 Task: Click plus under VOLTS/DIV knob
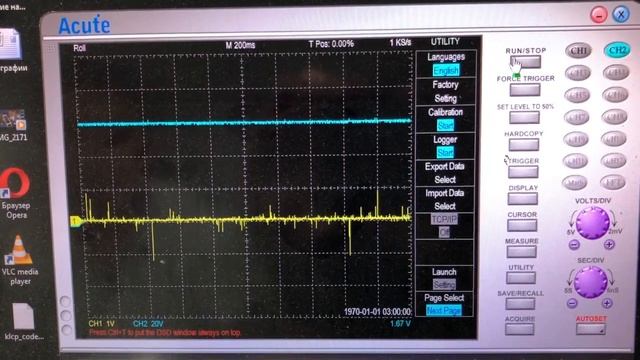pyautogui.click(x=609, y=244)
